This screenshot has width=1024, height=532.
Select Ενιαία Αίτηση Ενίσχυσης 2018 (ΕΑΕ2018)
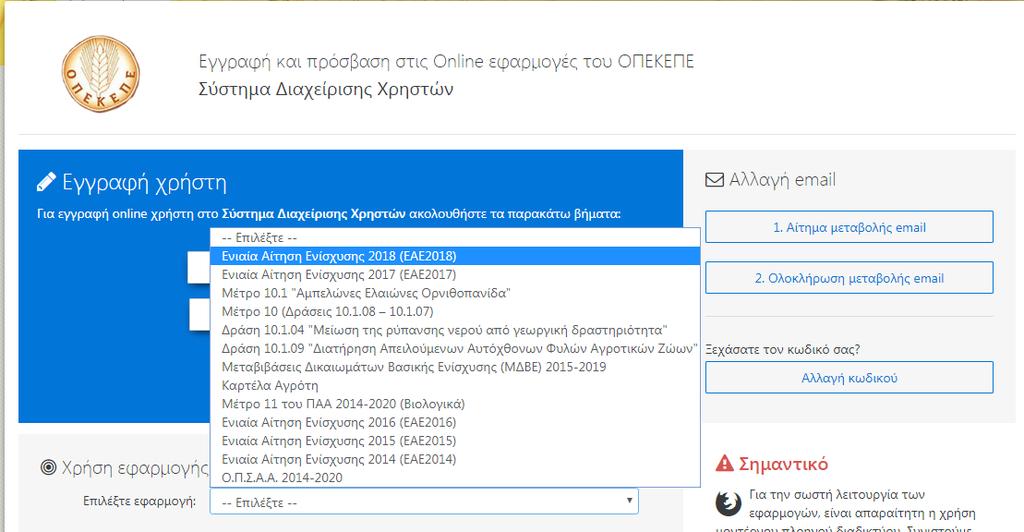pyautogui.click(x=455, y=256)
